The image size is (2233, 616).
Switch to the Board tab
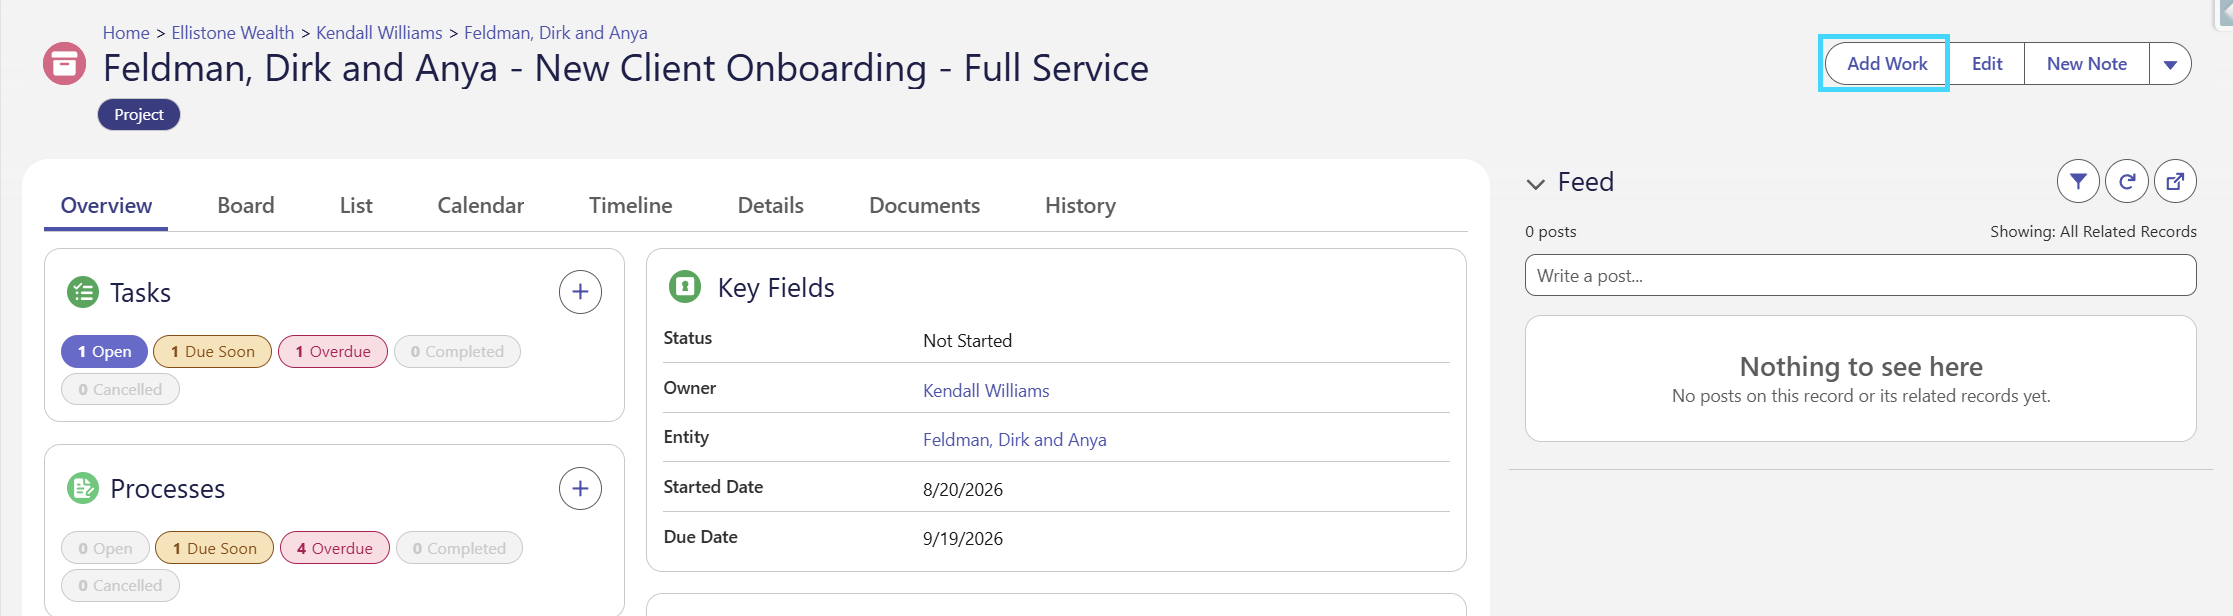[x=246, y=205]
